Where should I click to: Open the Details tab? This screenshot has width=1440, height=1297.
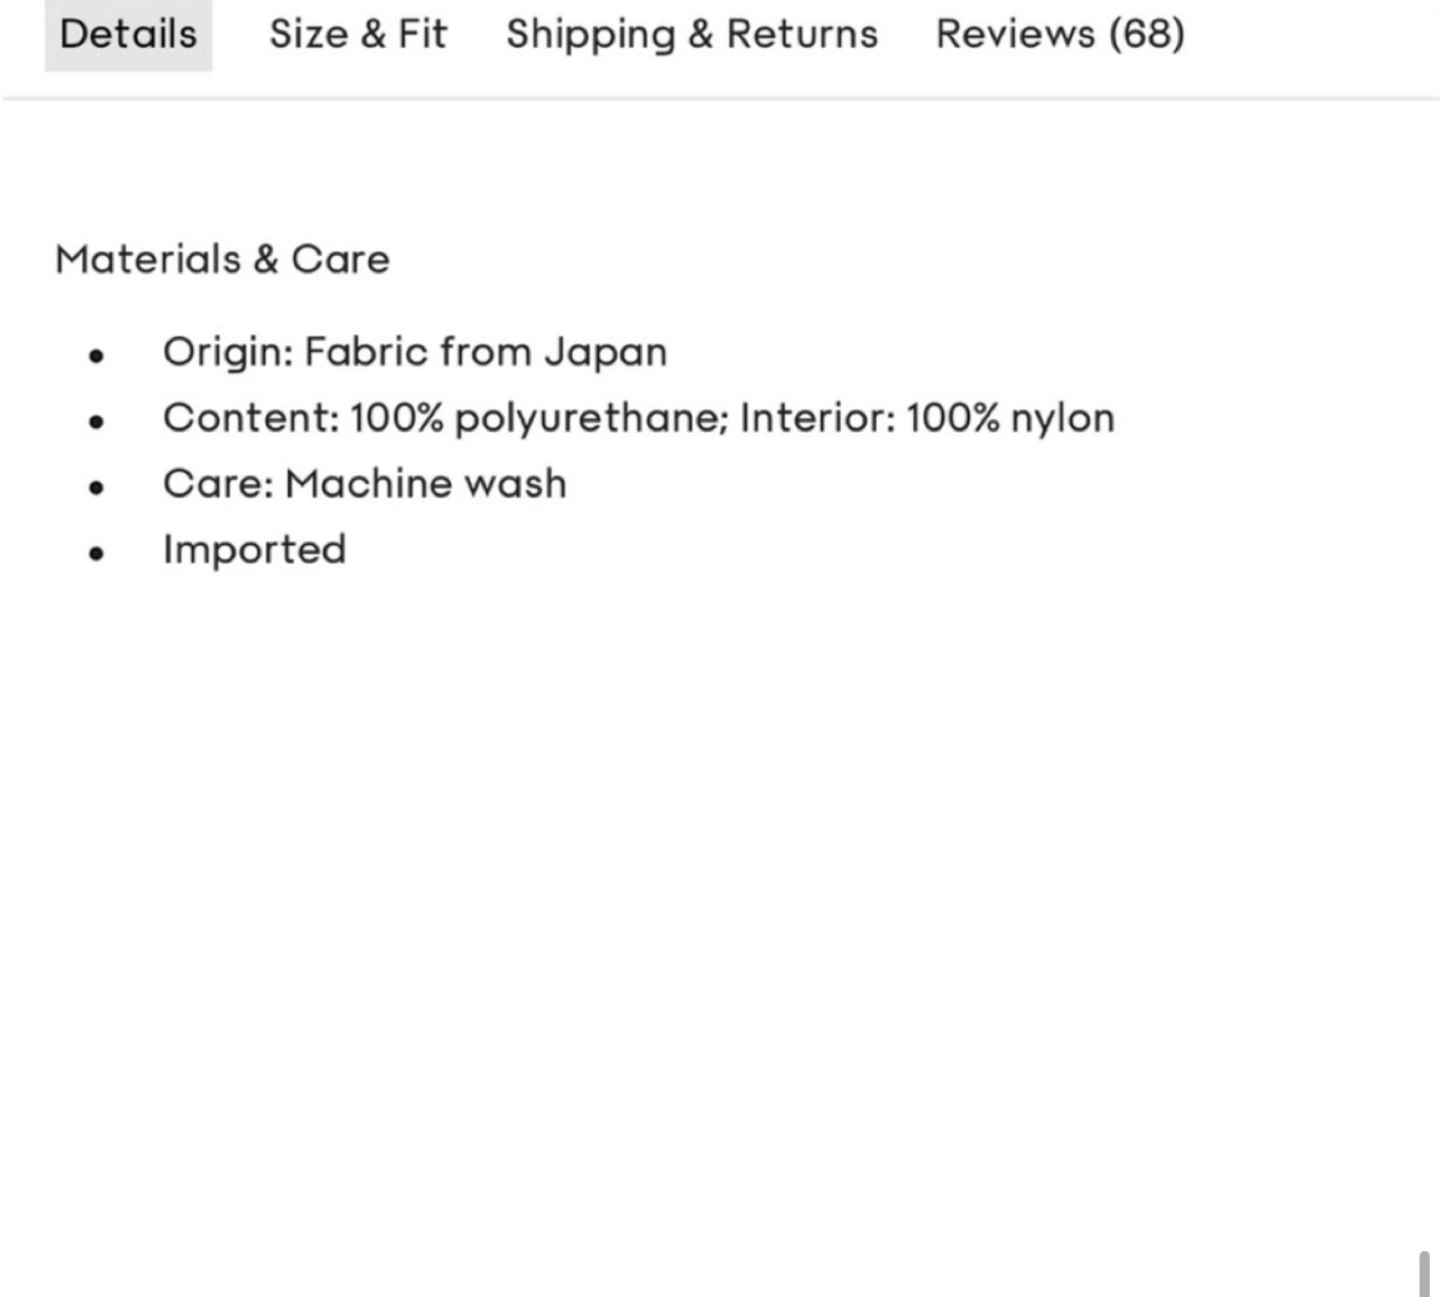(x=128, y=34)
